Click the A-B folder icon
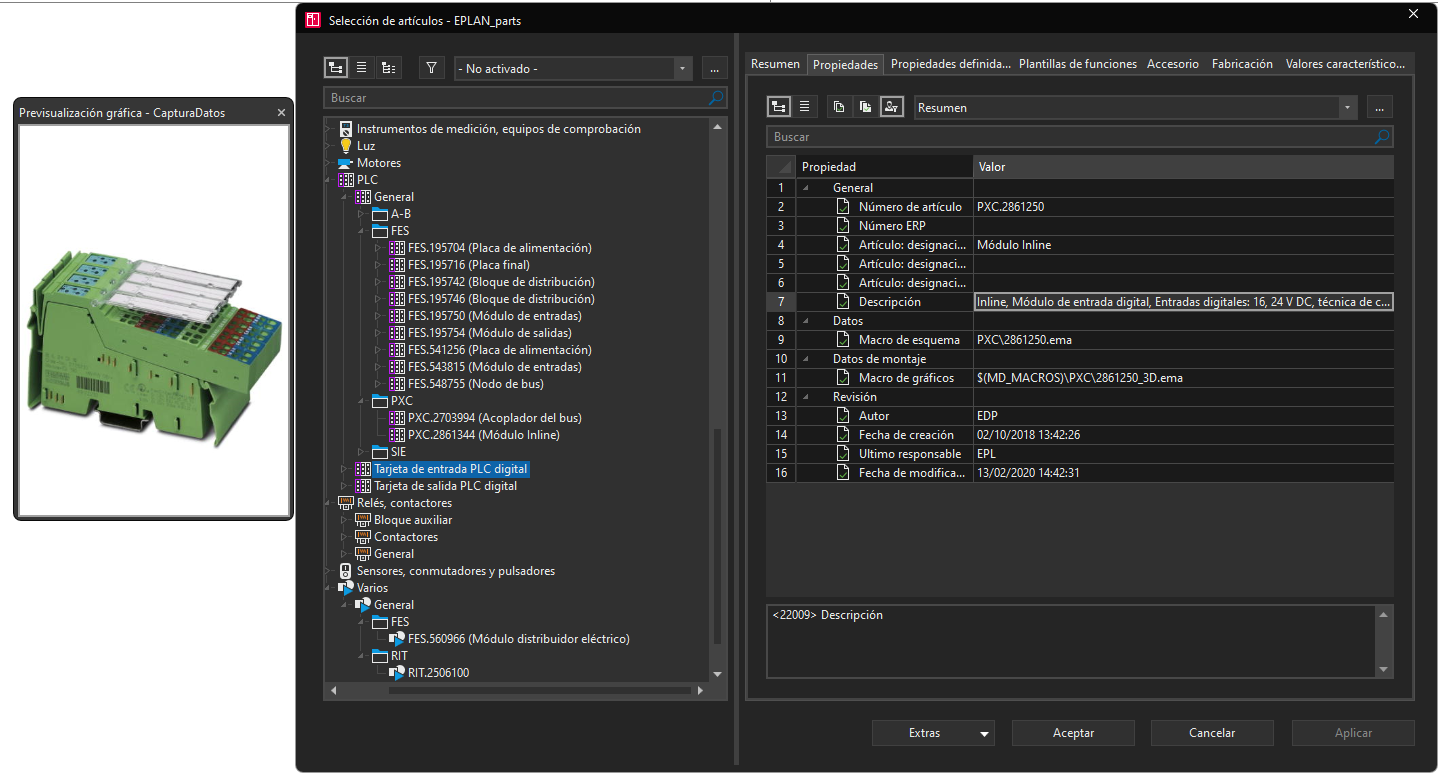Screen dimensions: 1438x773 380,214
